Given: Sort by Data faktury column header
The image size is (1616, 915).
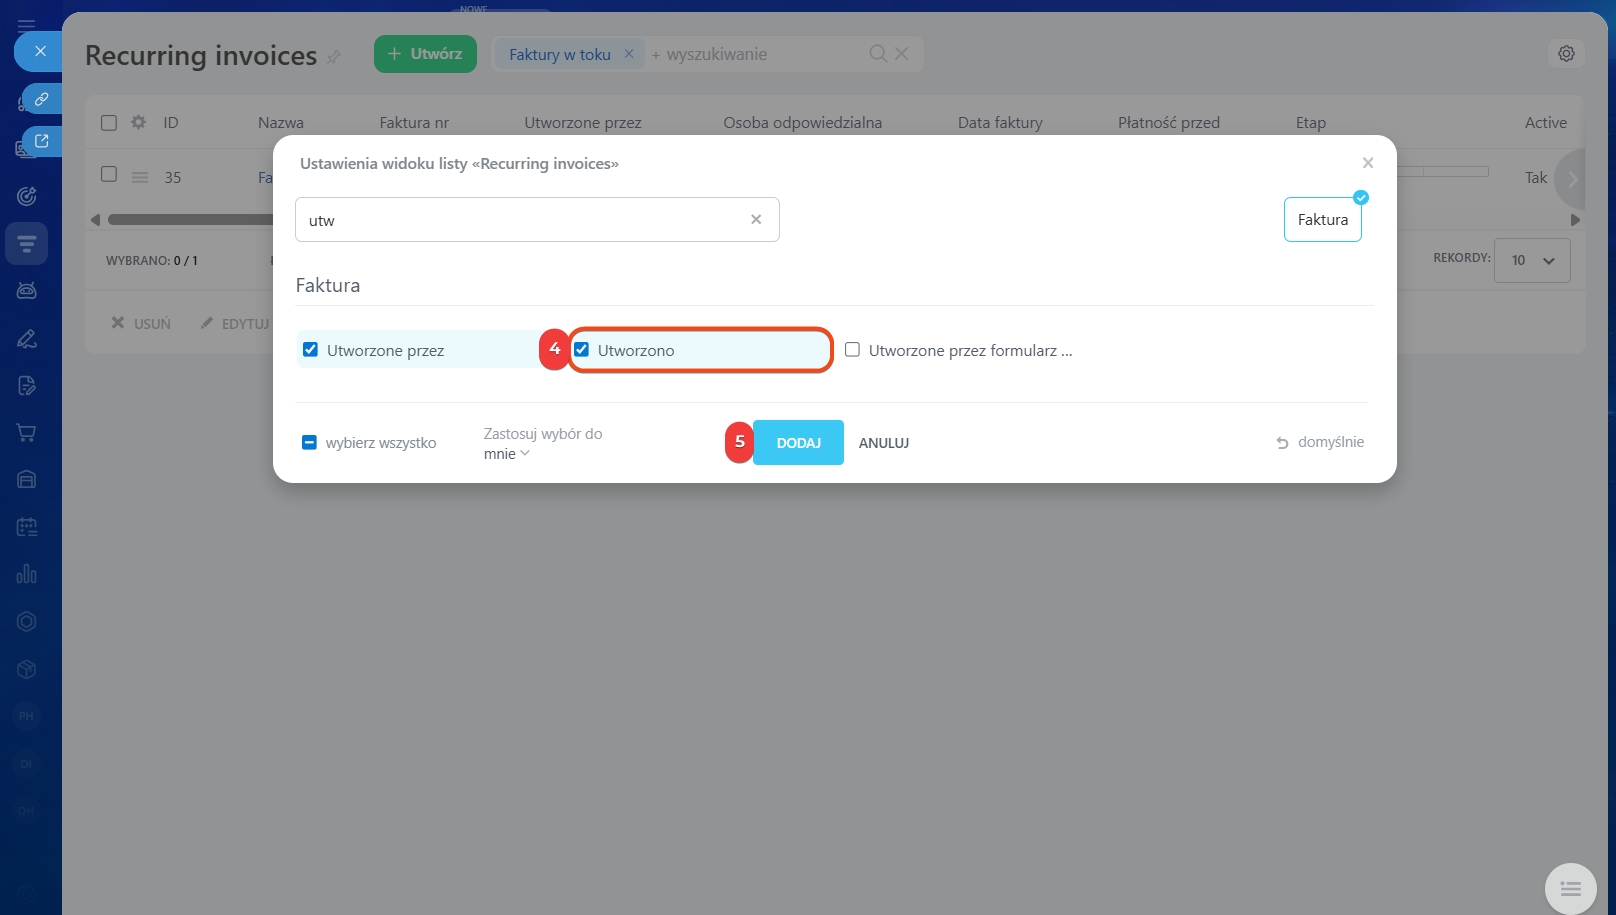Looking at the screenshot, I should tap(1000, 122).
